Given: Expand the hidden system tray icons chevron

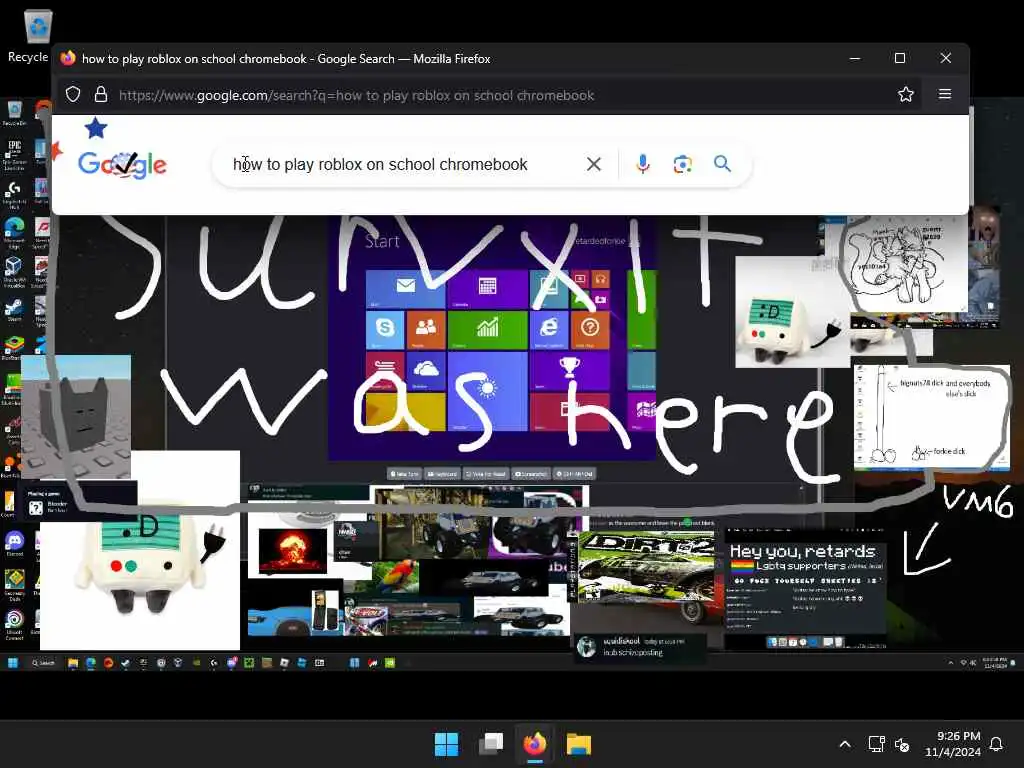Looking at the screenshot, I should 844,744.
